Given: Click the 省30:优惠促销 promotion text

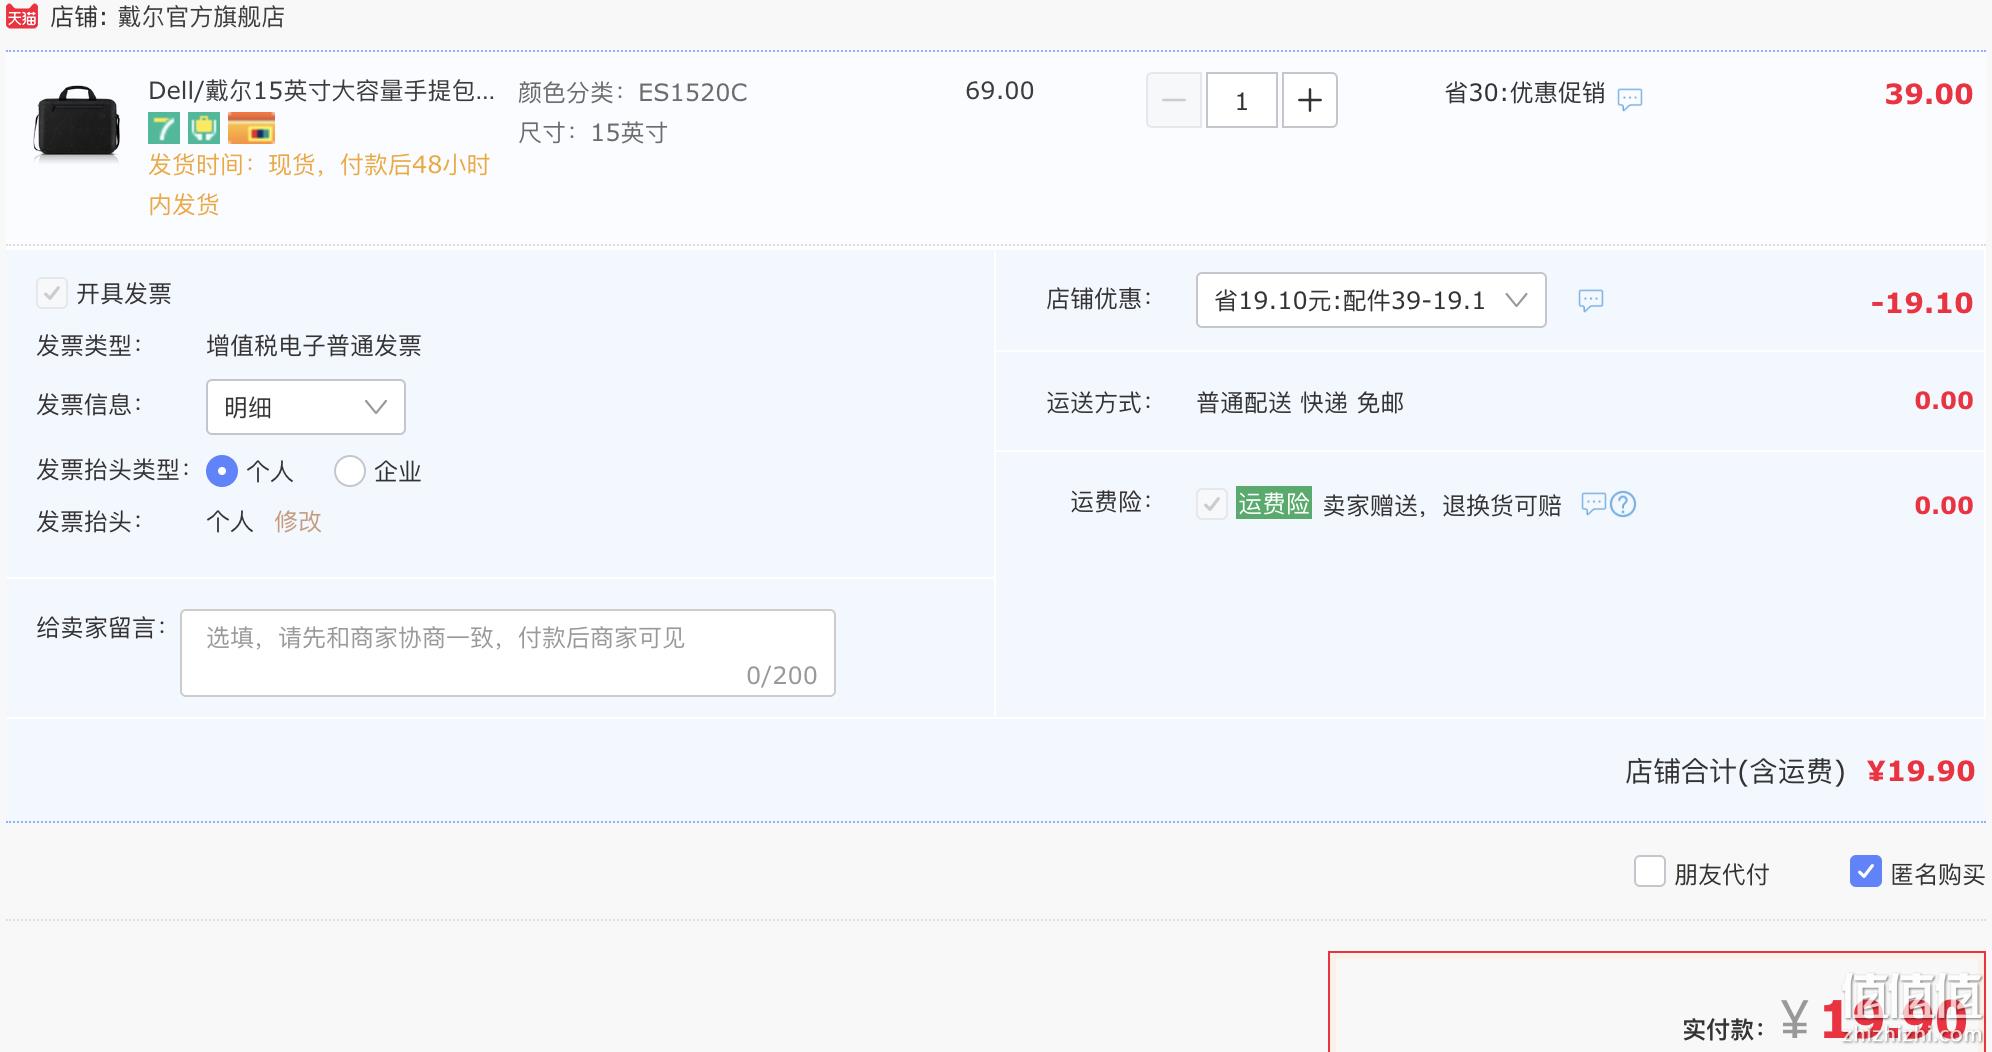Looking at the screenshot, I should click(1525, 93).
